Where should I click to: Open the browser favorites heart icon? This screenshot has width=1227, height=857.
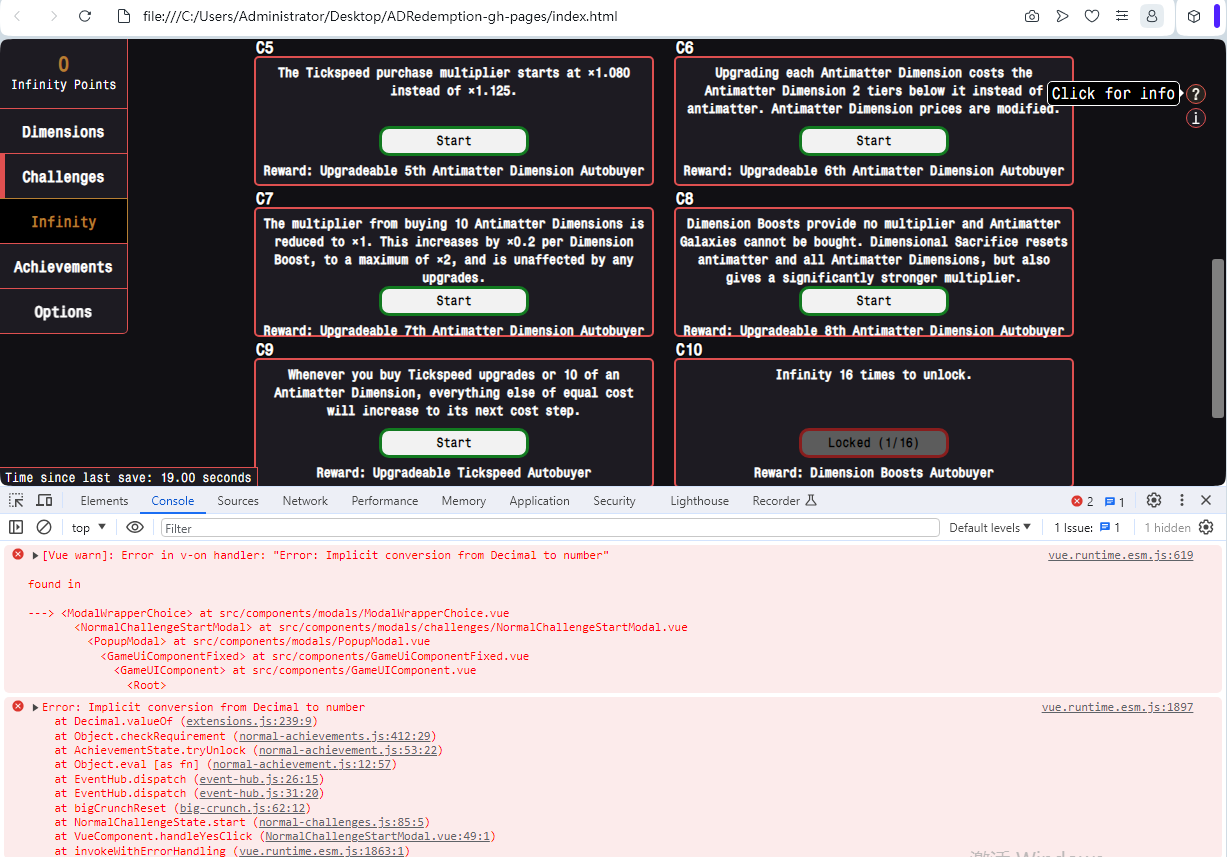point(1092,16)
